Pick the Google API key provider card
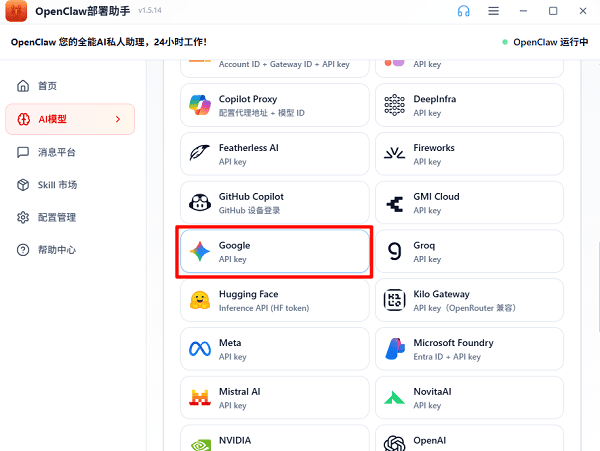The width and height of the screenshot is (600, 451). click(275, 251)
